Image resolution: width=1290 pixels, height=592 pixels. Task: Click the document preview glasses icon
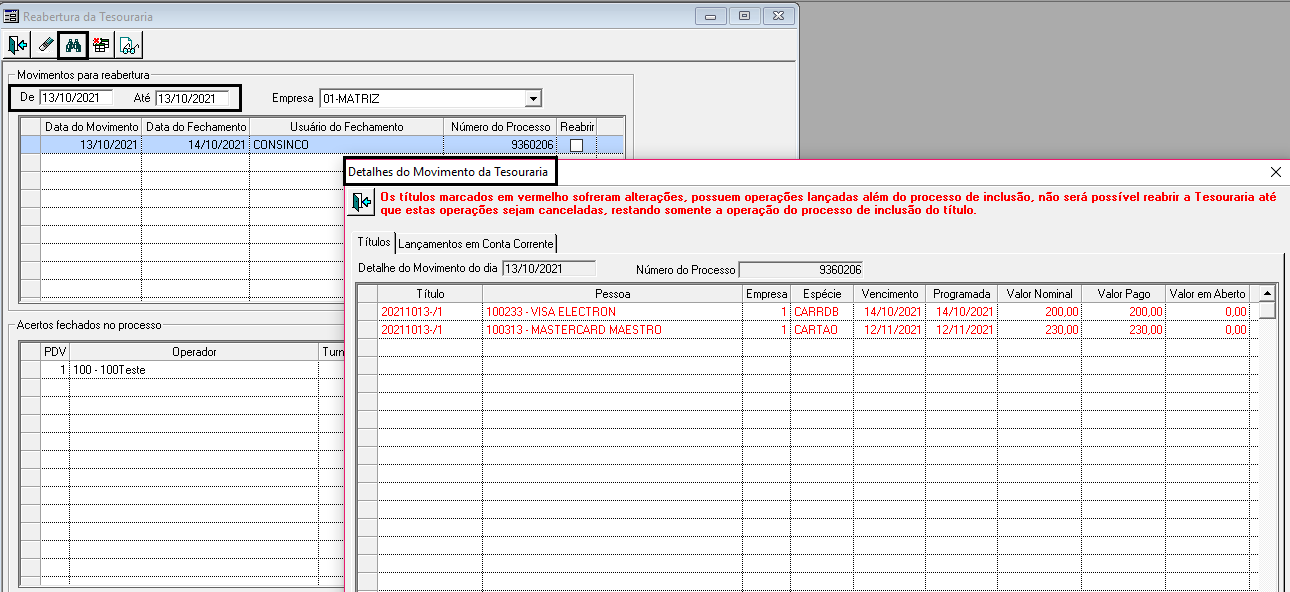(x=129, y=45)
